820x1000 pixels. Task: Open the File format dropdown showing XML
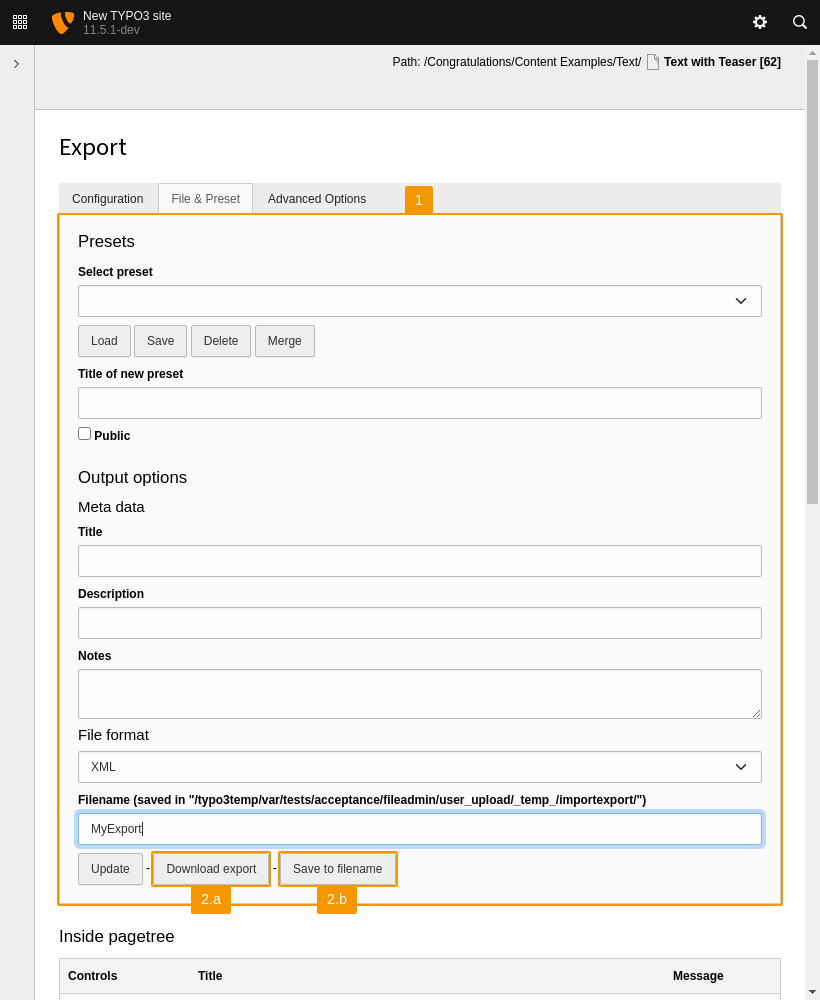click(419, 766)
